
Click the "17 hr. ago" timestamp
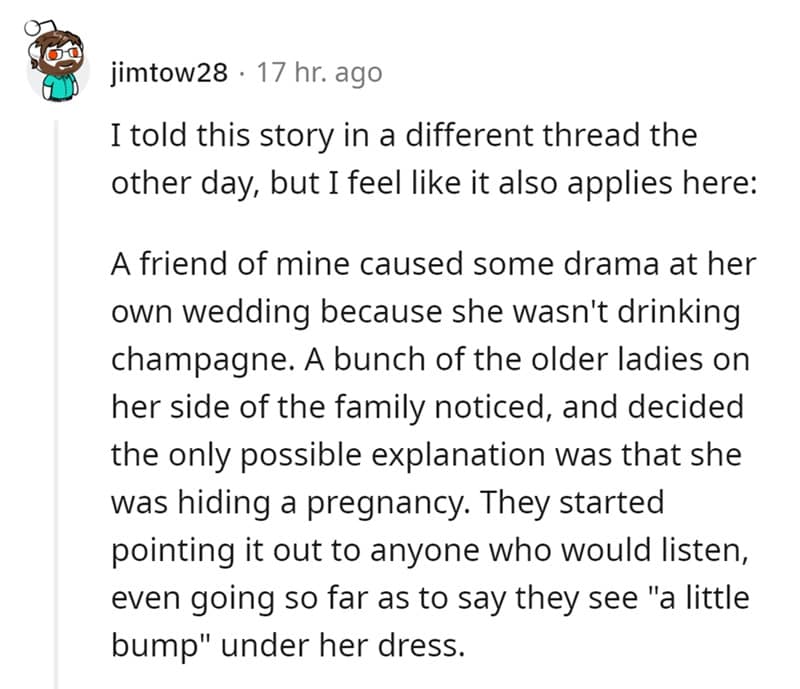click(319, 74)
